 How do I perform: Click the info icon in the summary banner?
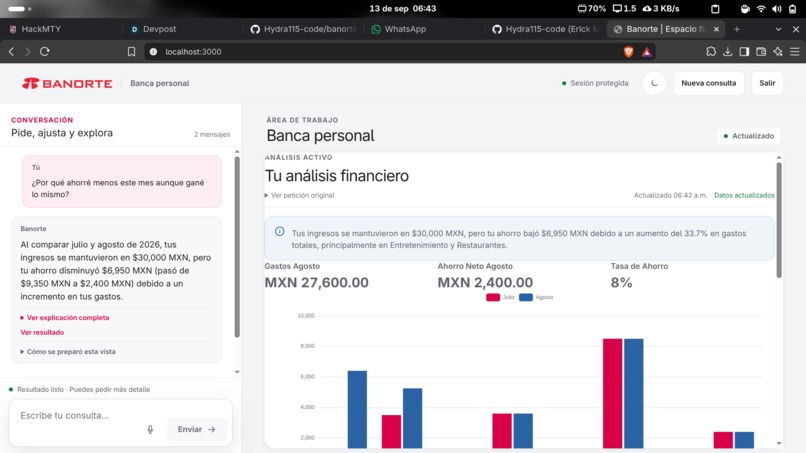280,231
